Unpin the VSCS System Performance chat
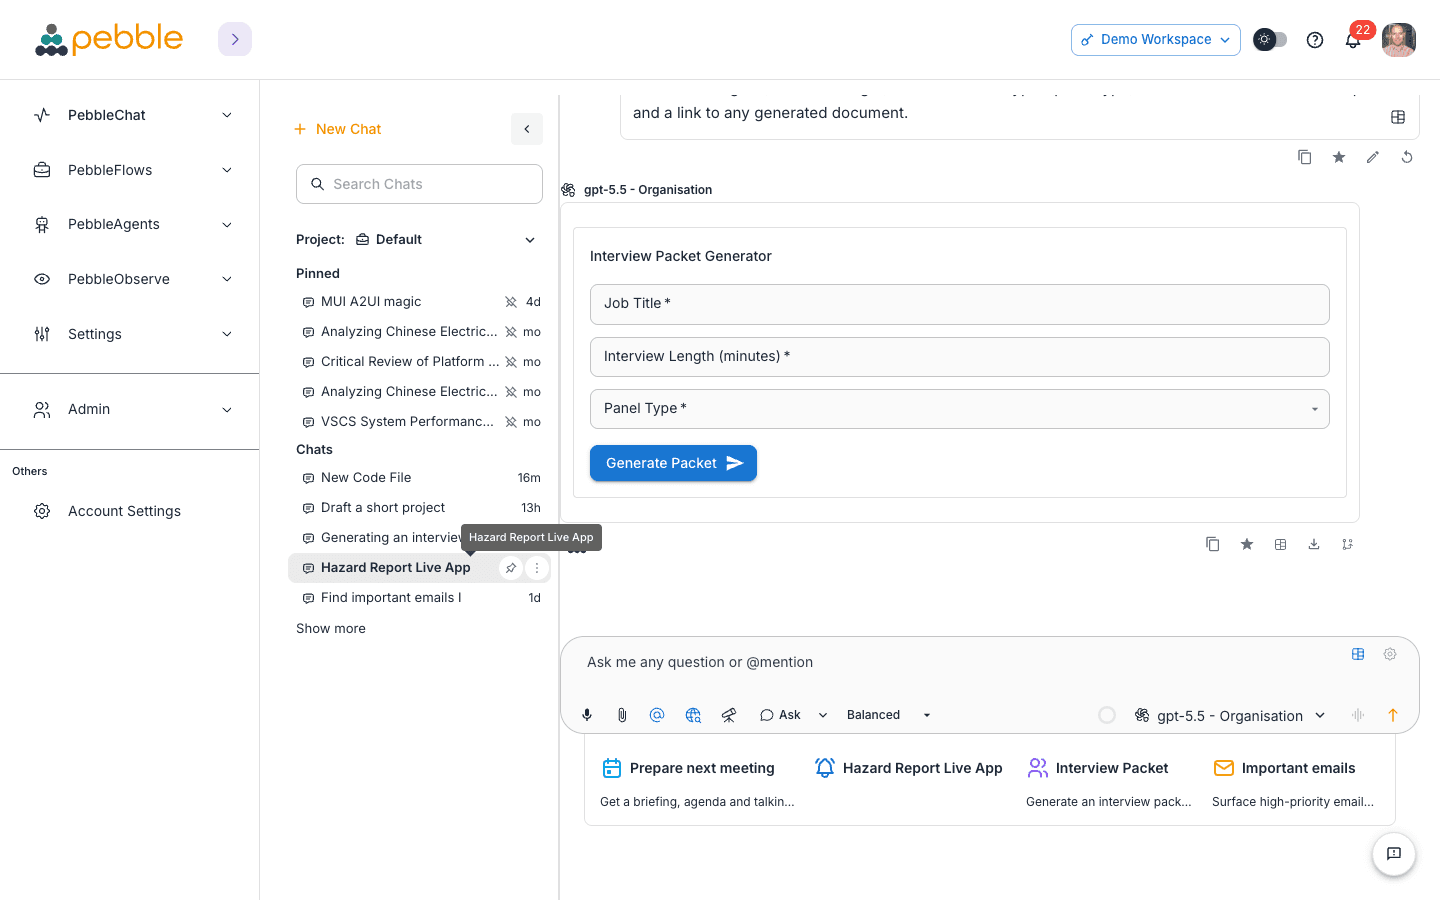Screen dimensions: 1440x900 pyautogui.click(x=511, y=422)
